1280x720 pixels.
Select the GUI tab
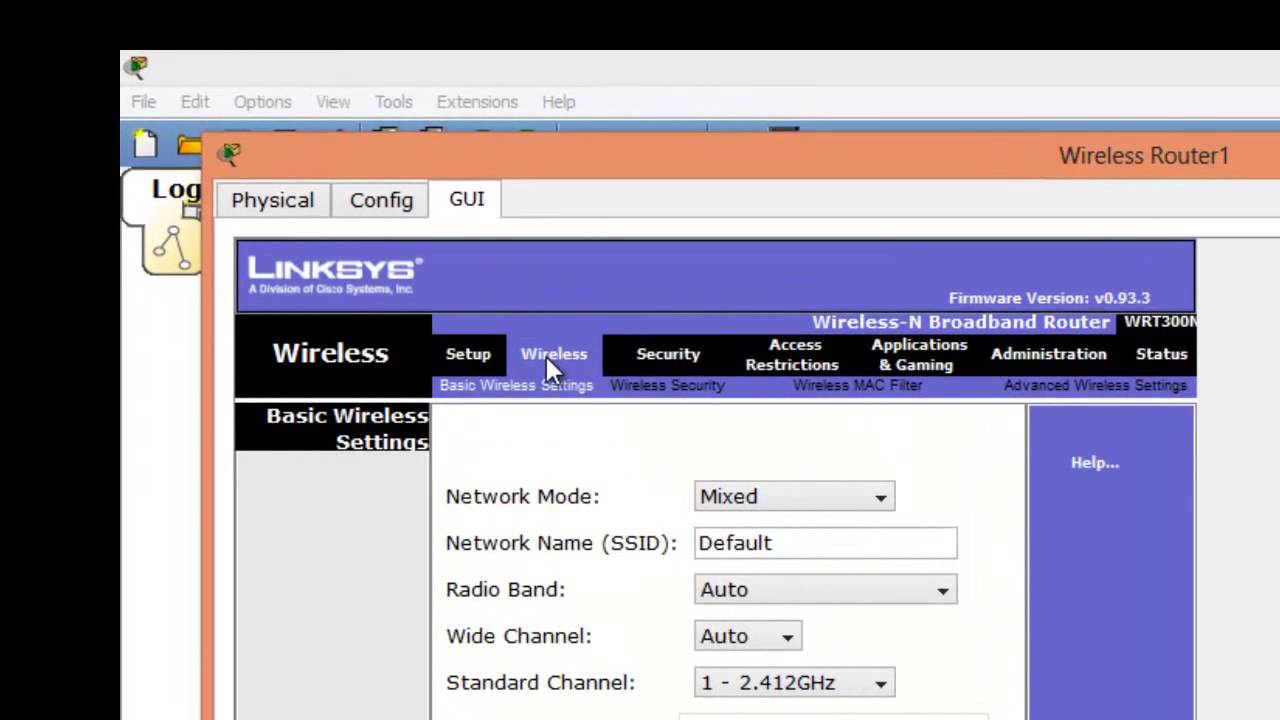pos(467,199)
